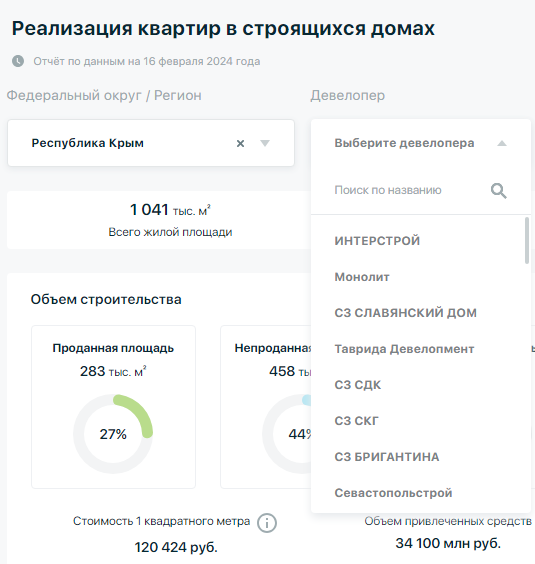Image resolution: width=535 pixels, height=564 pixels.
Task: Click the Всего жилой площади label
Action: click(x=170, y=232)
